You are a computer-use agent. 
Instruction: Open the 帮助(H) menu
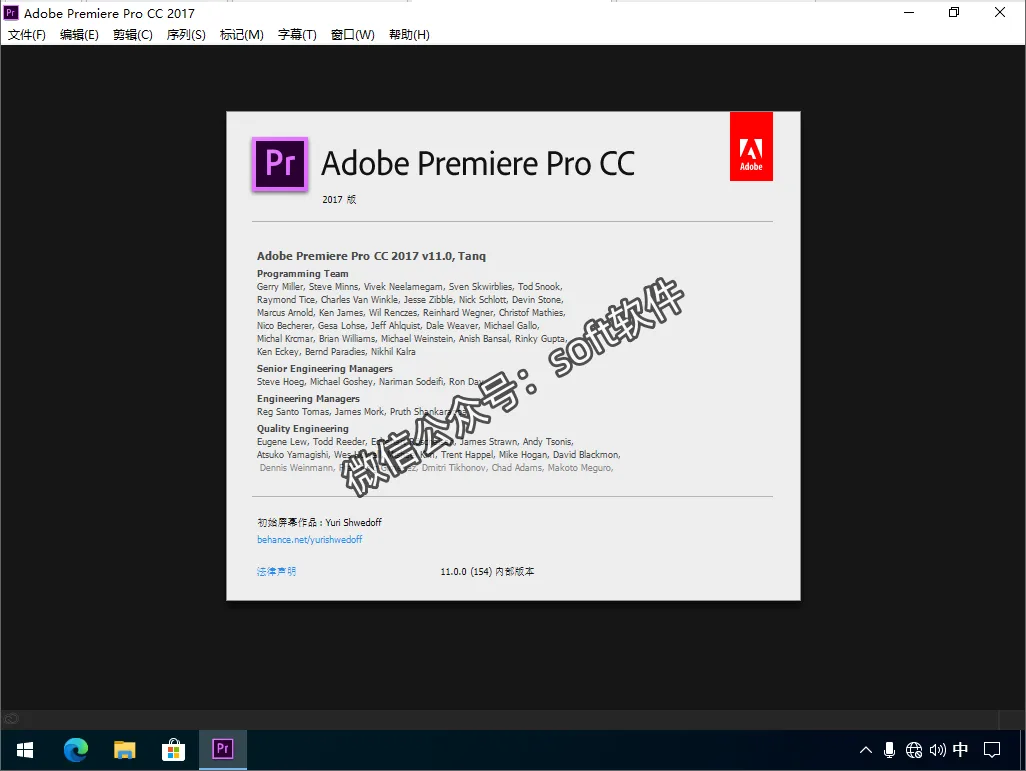click(409, 35)
